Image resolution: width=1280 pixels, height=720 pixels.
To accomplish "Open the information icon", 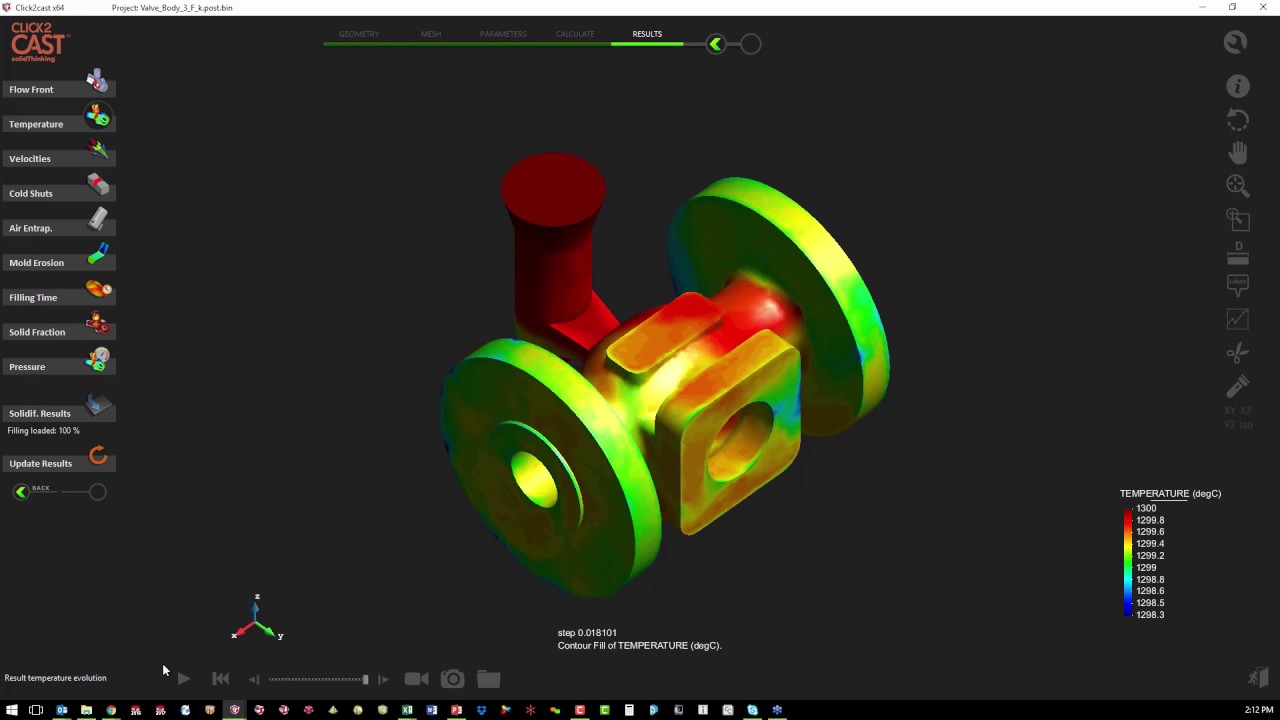I will [x=1238, y=87].
